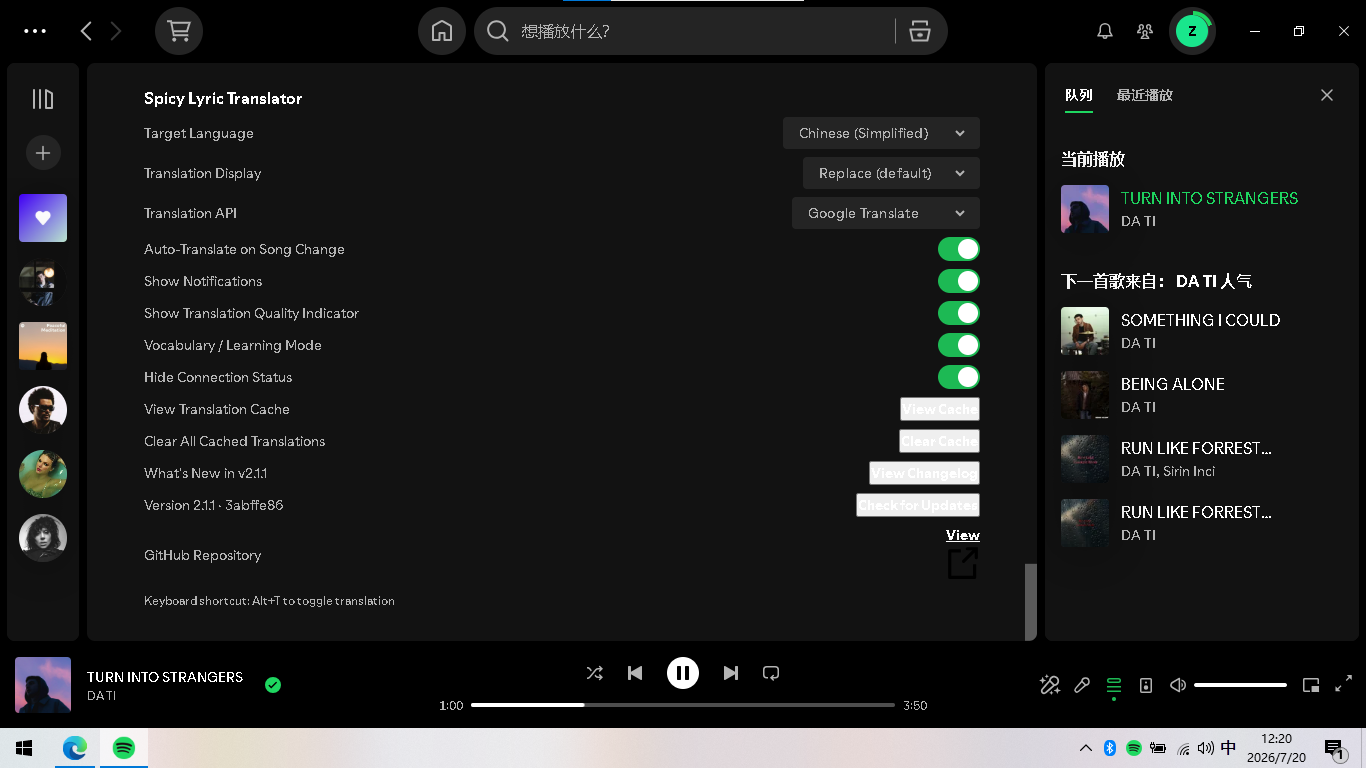Create a playlist with plus icon
1366x768 pixels.
point(43,153)
